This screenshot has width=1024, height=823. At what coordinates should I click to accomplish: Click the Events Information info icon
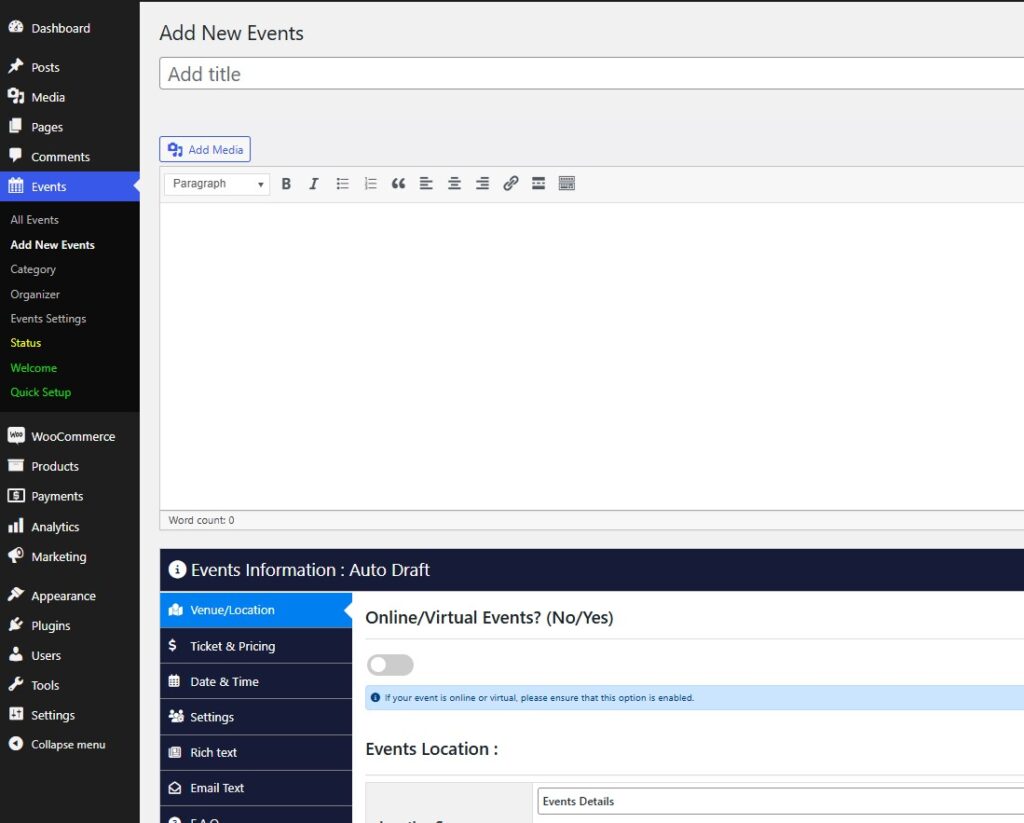coord(177,570)
